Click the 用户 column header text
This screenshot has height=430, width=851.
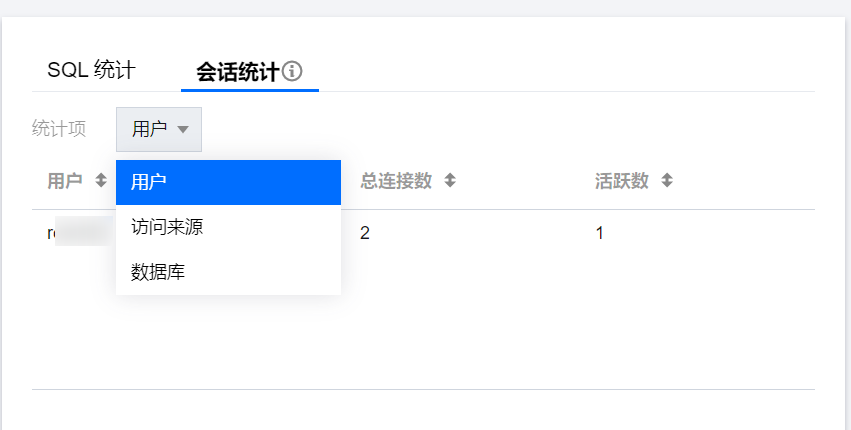[x=65, y=181]
